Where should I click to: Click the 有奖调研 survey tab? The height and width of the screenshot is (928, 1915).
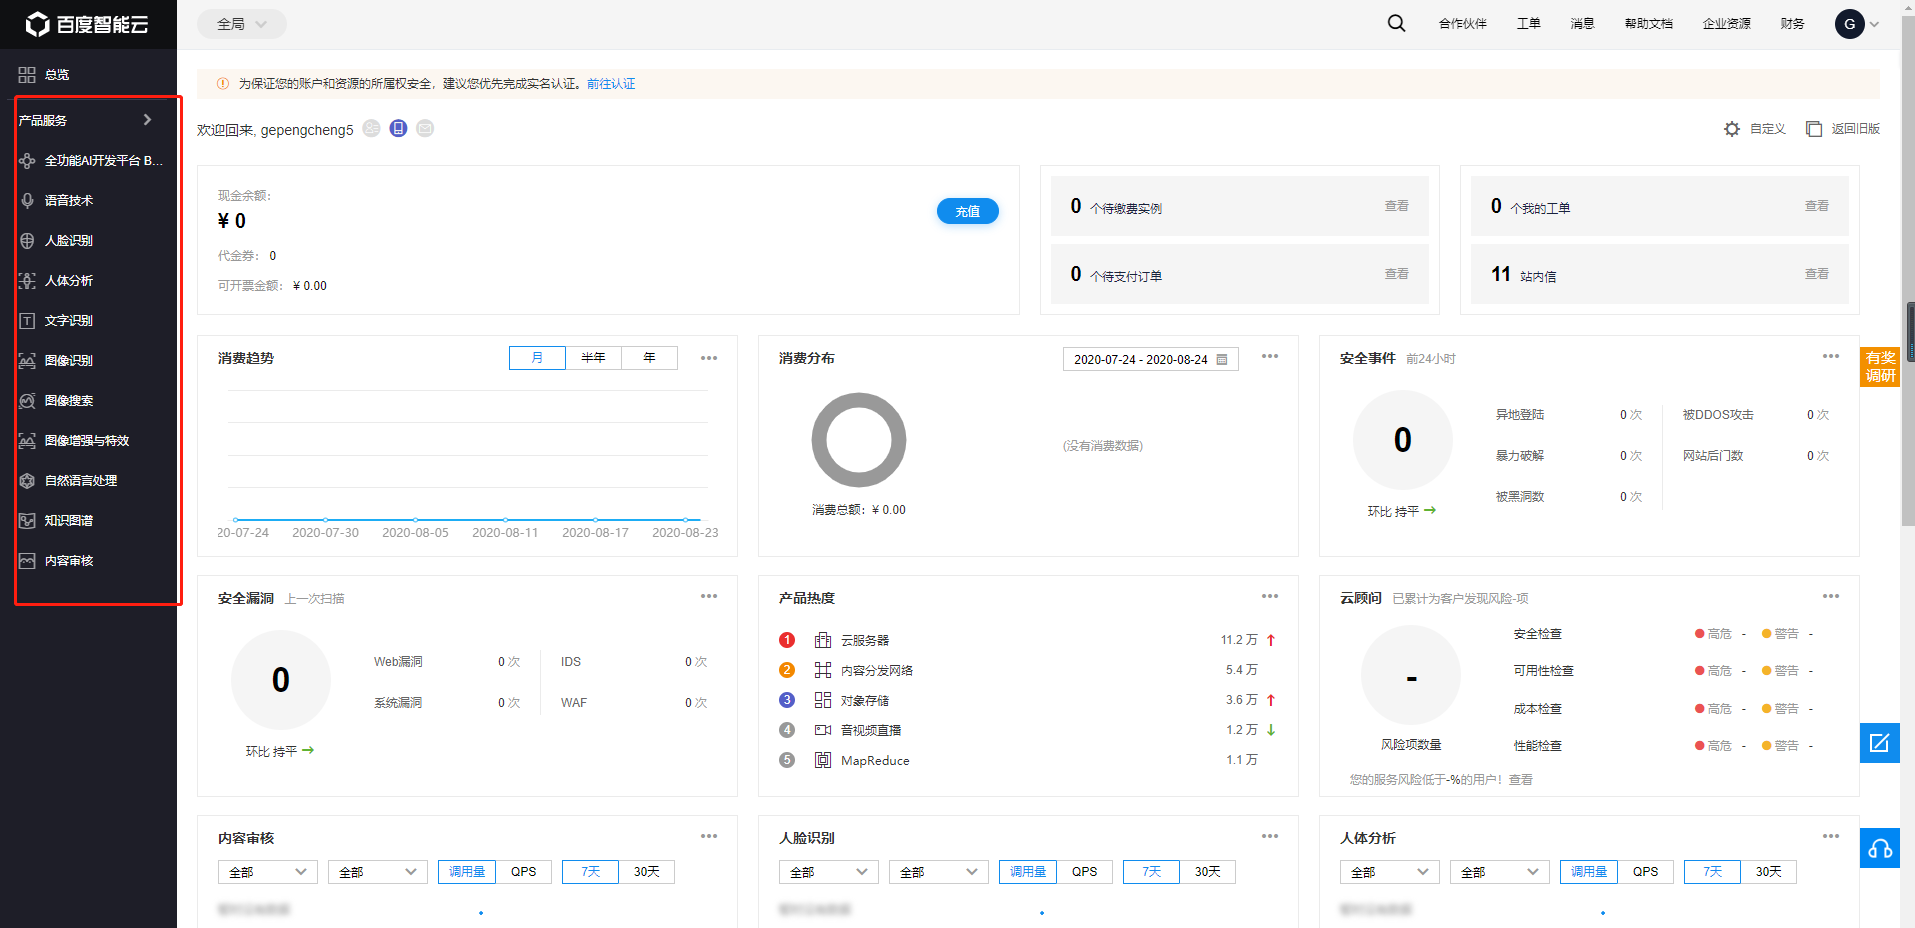click(1880, 367)
